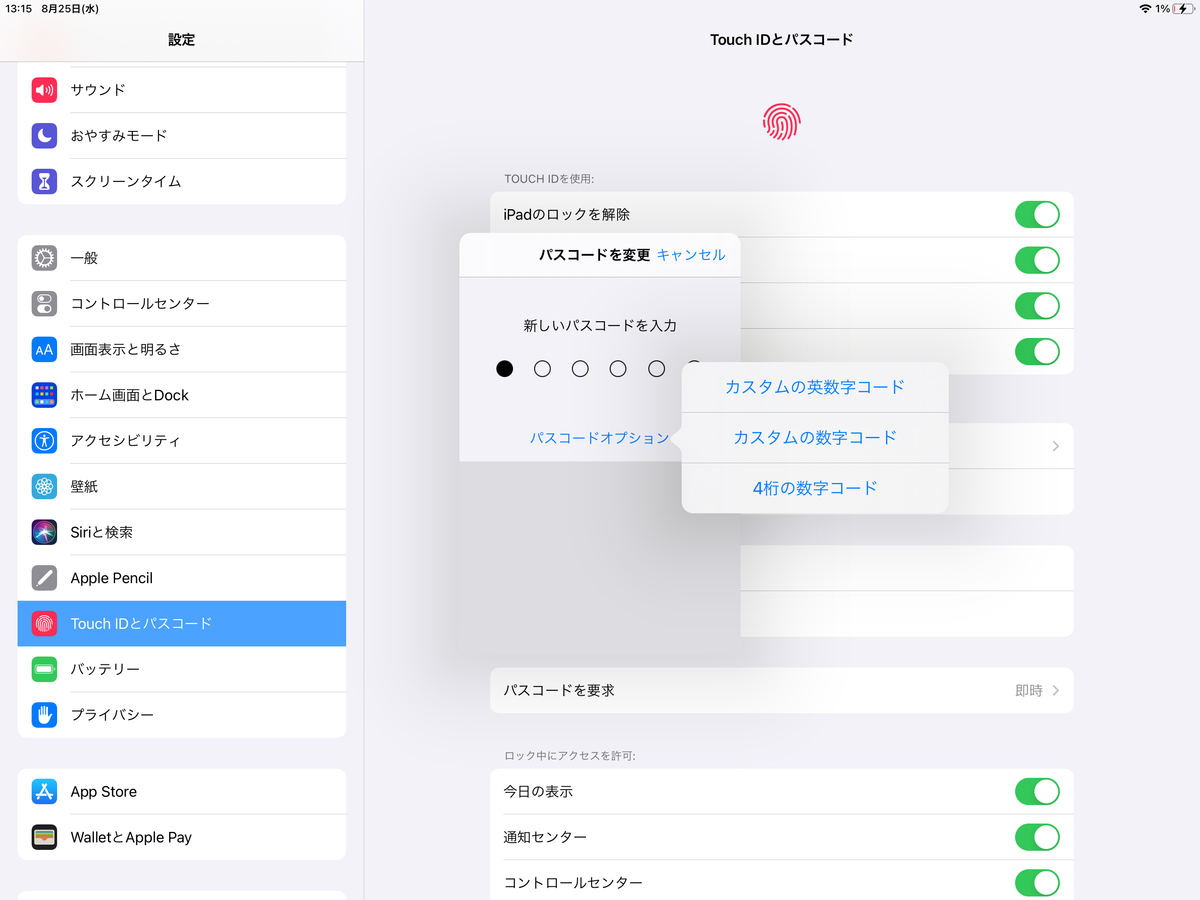Select カスタムの英数字コード option
Viewport: 1200px width, 900px height.
[x=815, y=387]
